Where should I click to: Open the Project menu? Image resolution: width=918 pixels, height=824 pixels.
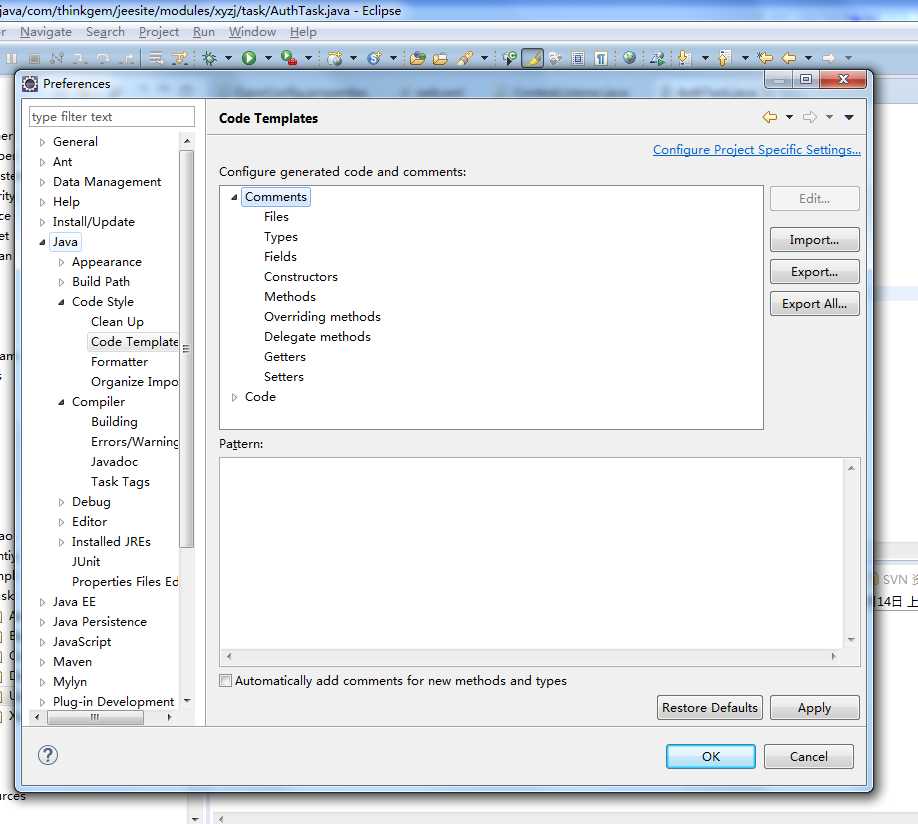click(159, 32)
